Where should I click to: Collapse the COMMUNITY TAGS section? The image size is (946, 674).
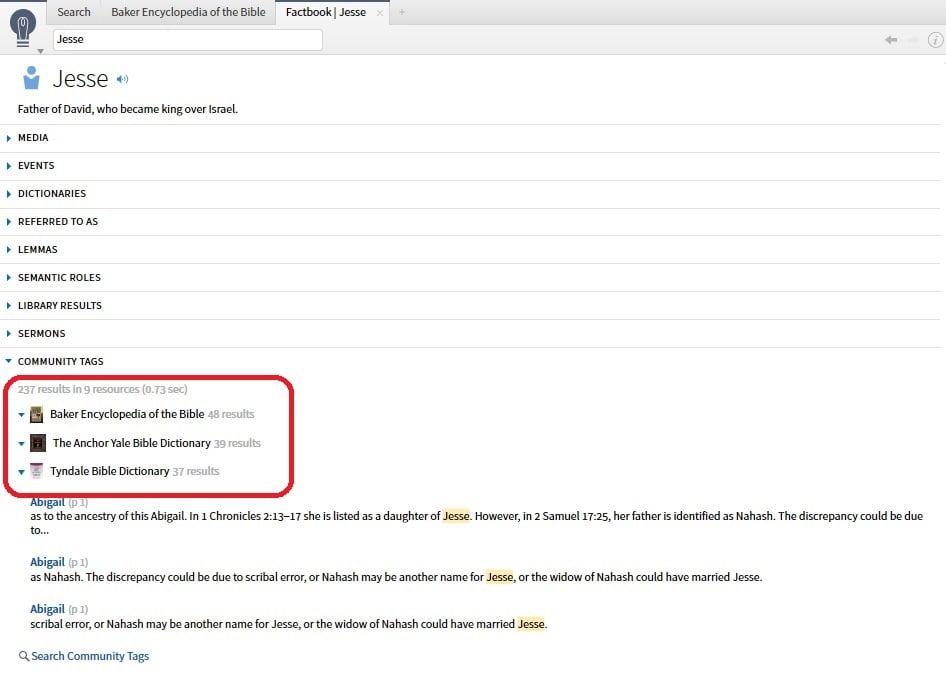click(x=8, y=361)
